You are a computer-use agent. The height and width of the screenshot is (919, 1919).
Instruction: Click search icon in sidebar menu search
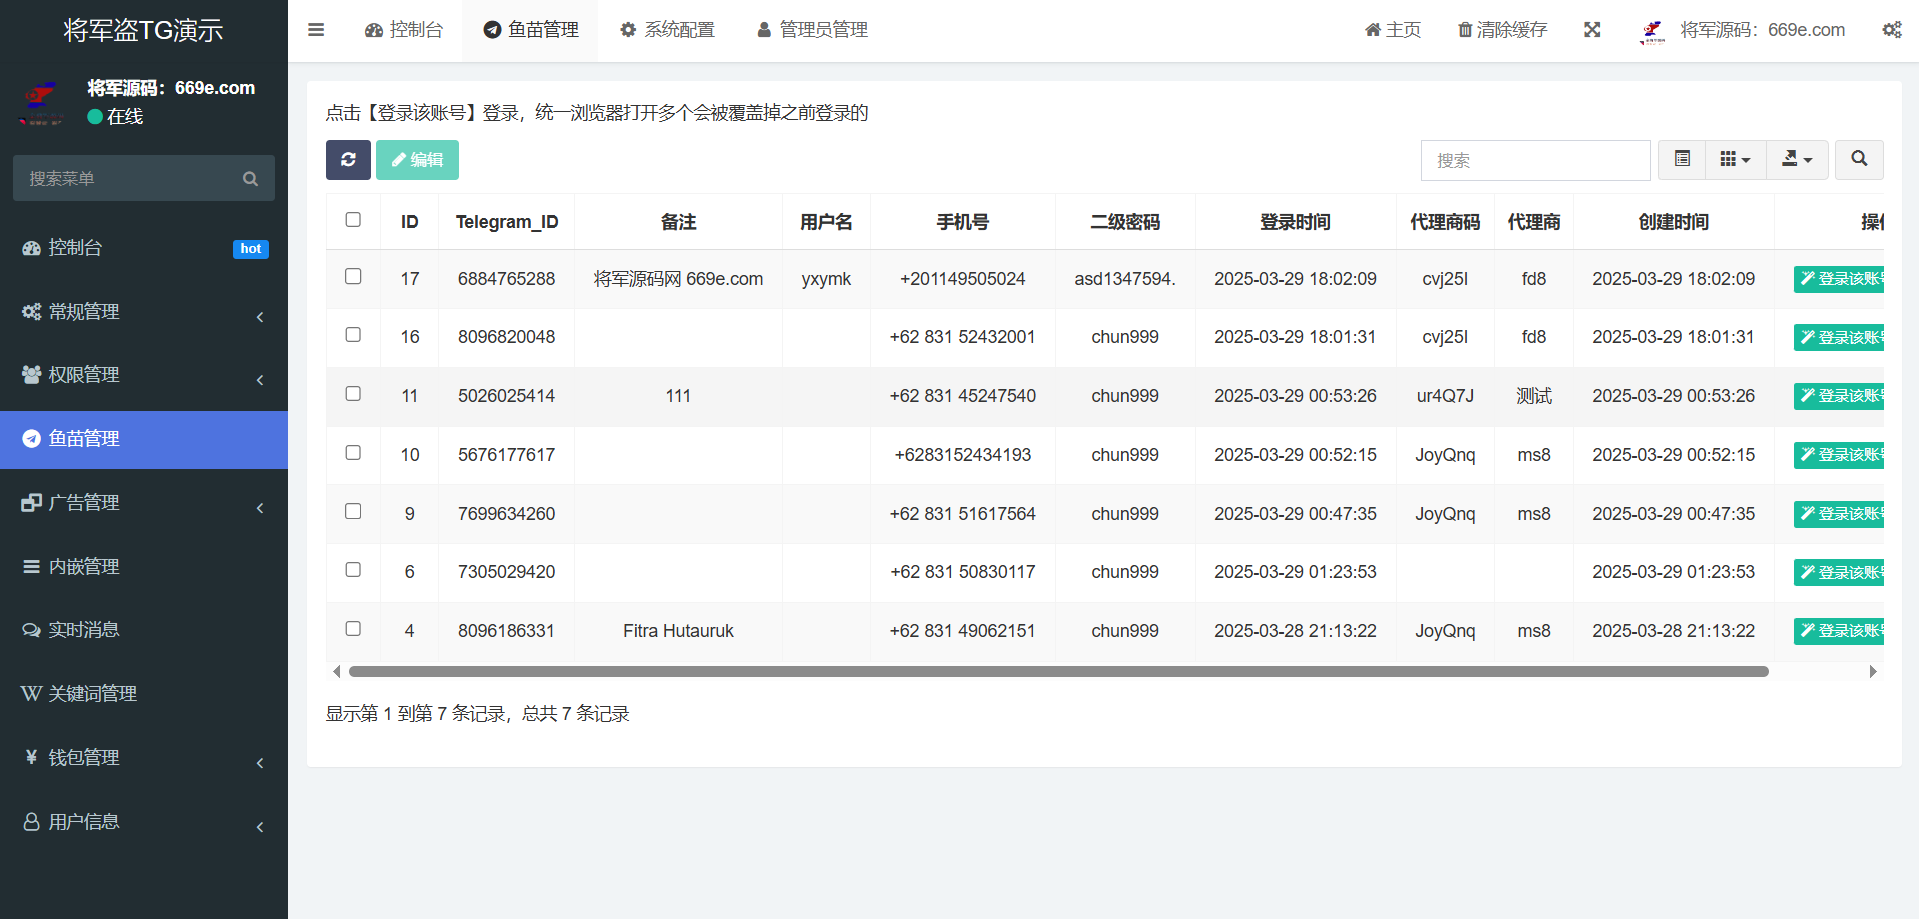pos(250,179)
